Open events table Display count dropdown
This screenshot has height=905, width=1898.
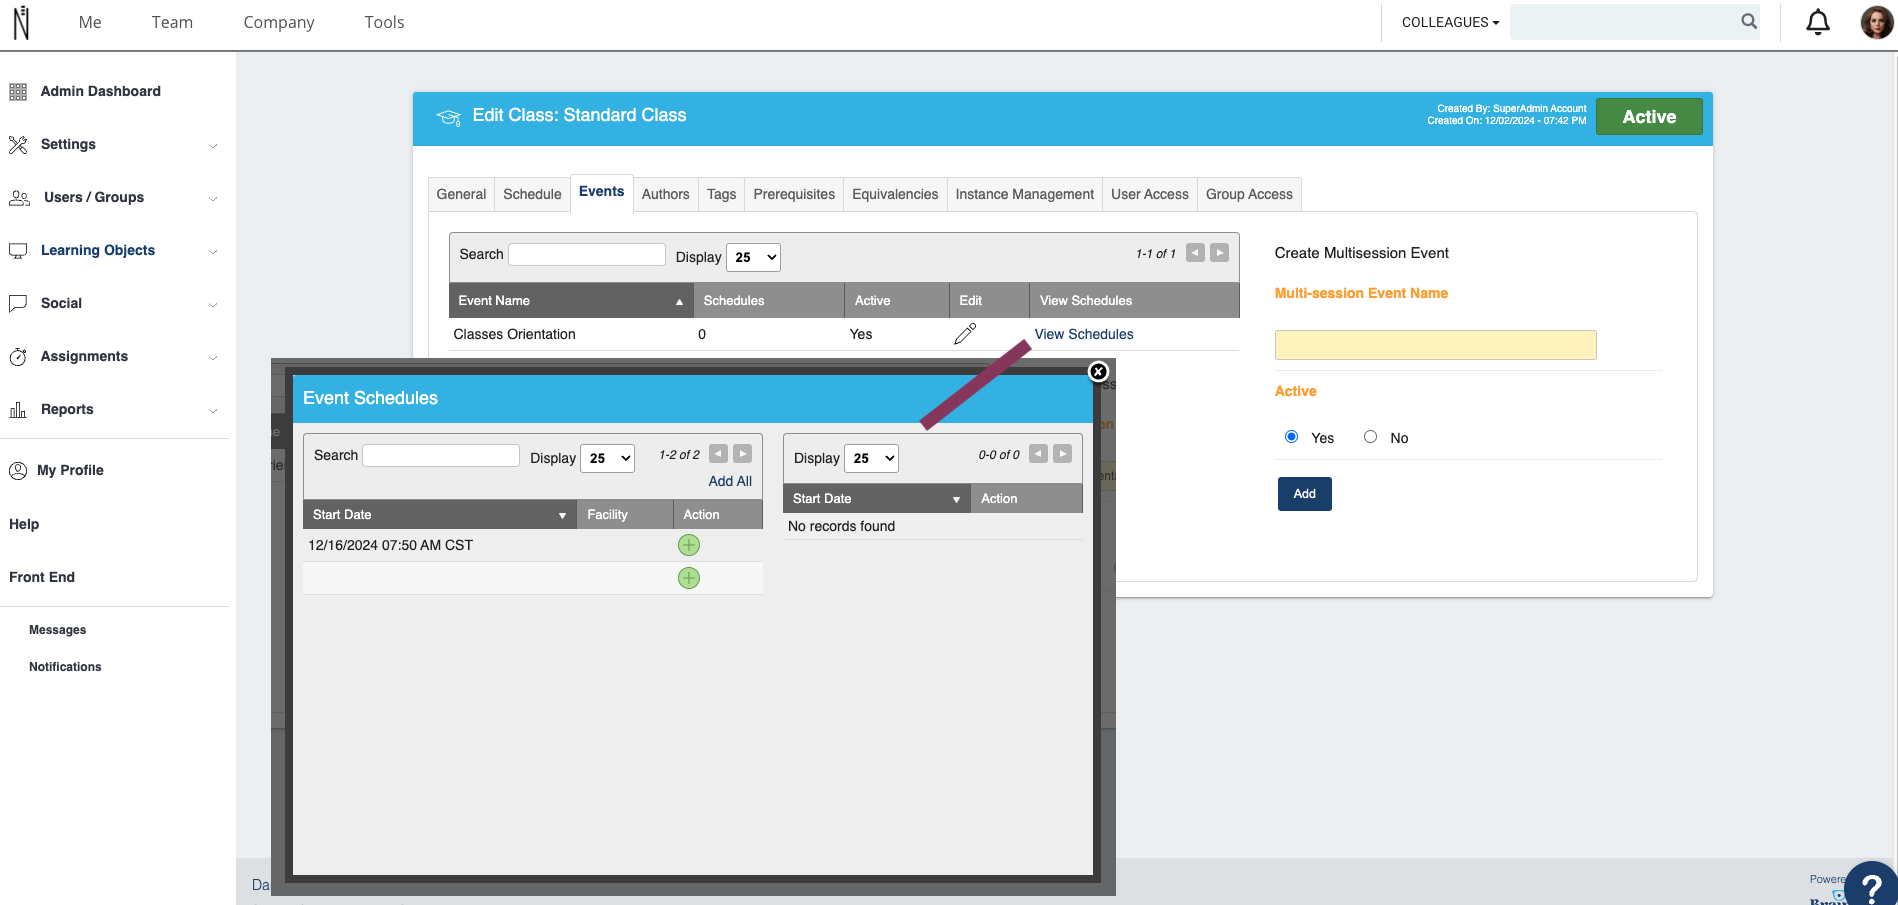[753, 257]
